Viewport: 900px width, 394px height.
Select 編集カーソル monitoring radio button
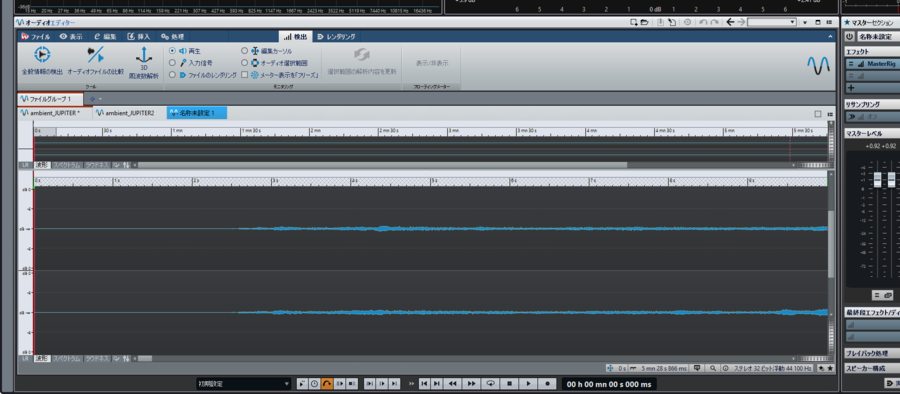click(x=245, y=51)
